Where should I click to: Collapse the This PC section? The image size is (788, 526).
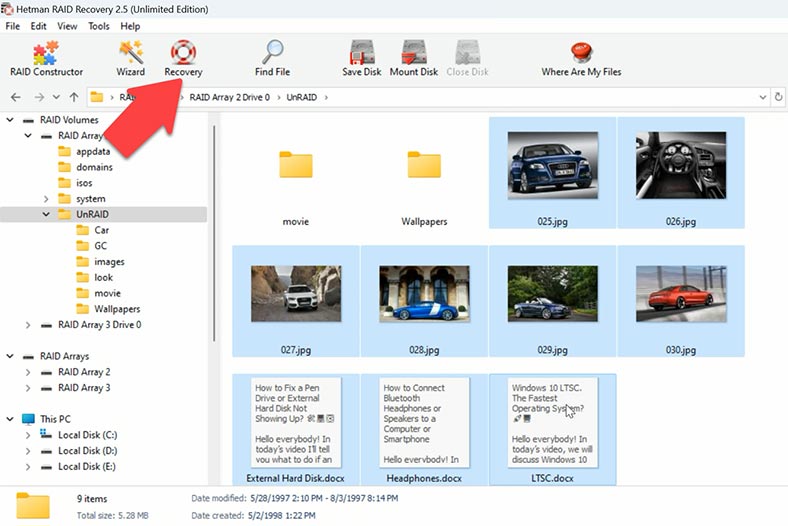pyautogui.click(x=10, y=419)
